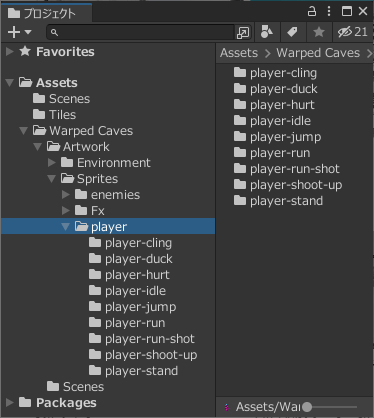Viewport: 374px width, 418px height.
Task: Click Warped Caves in breadcrumb path
Action: (x=318, y=53)
